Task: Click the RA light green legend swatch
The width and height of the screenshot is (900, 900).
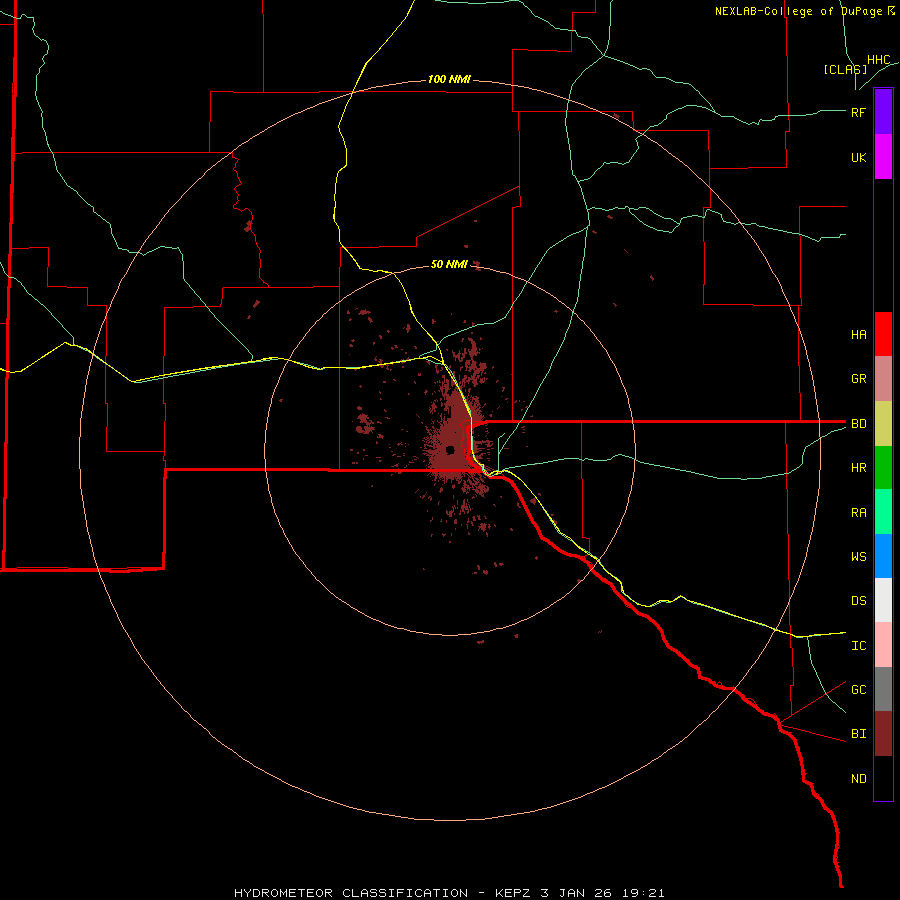Action: coord(883,512)
